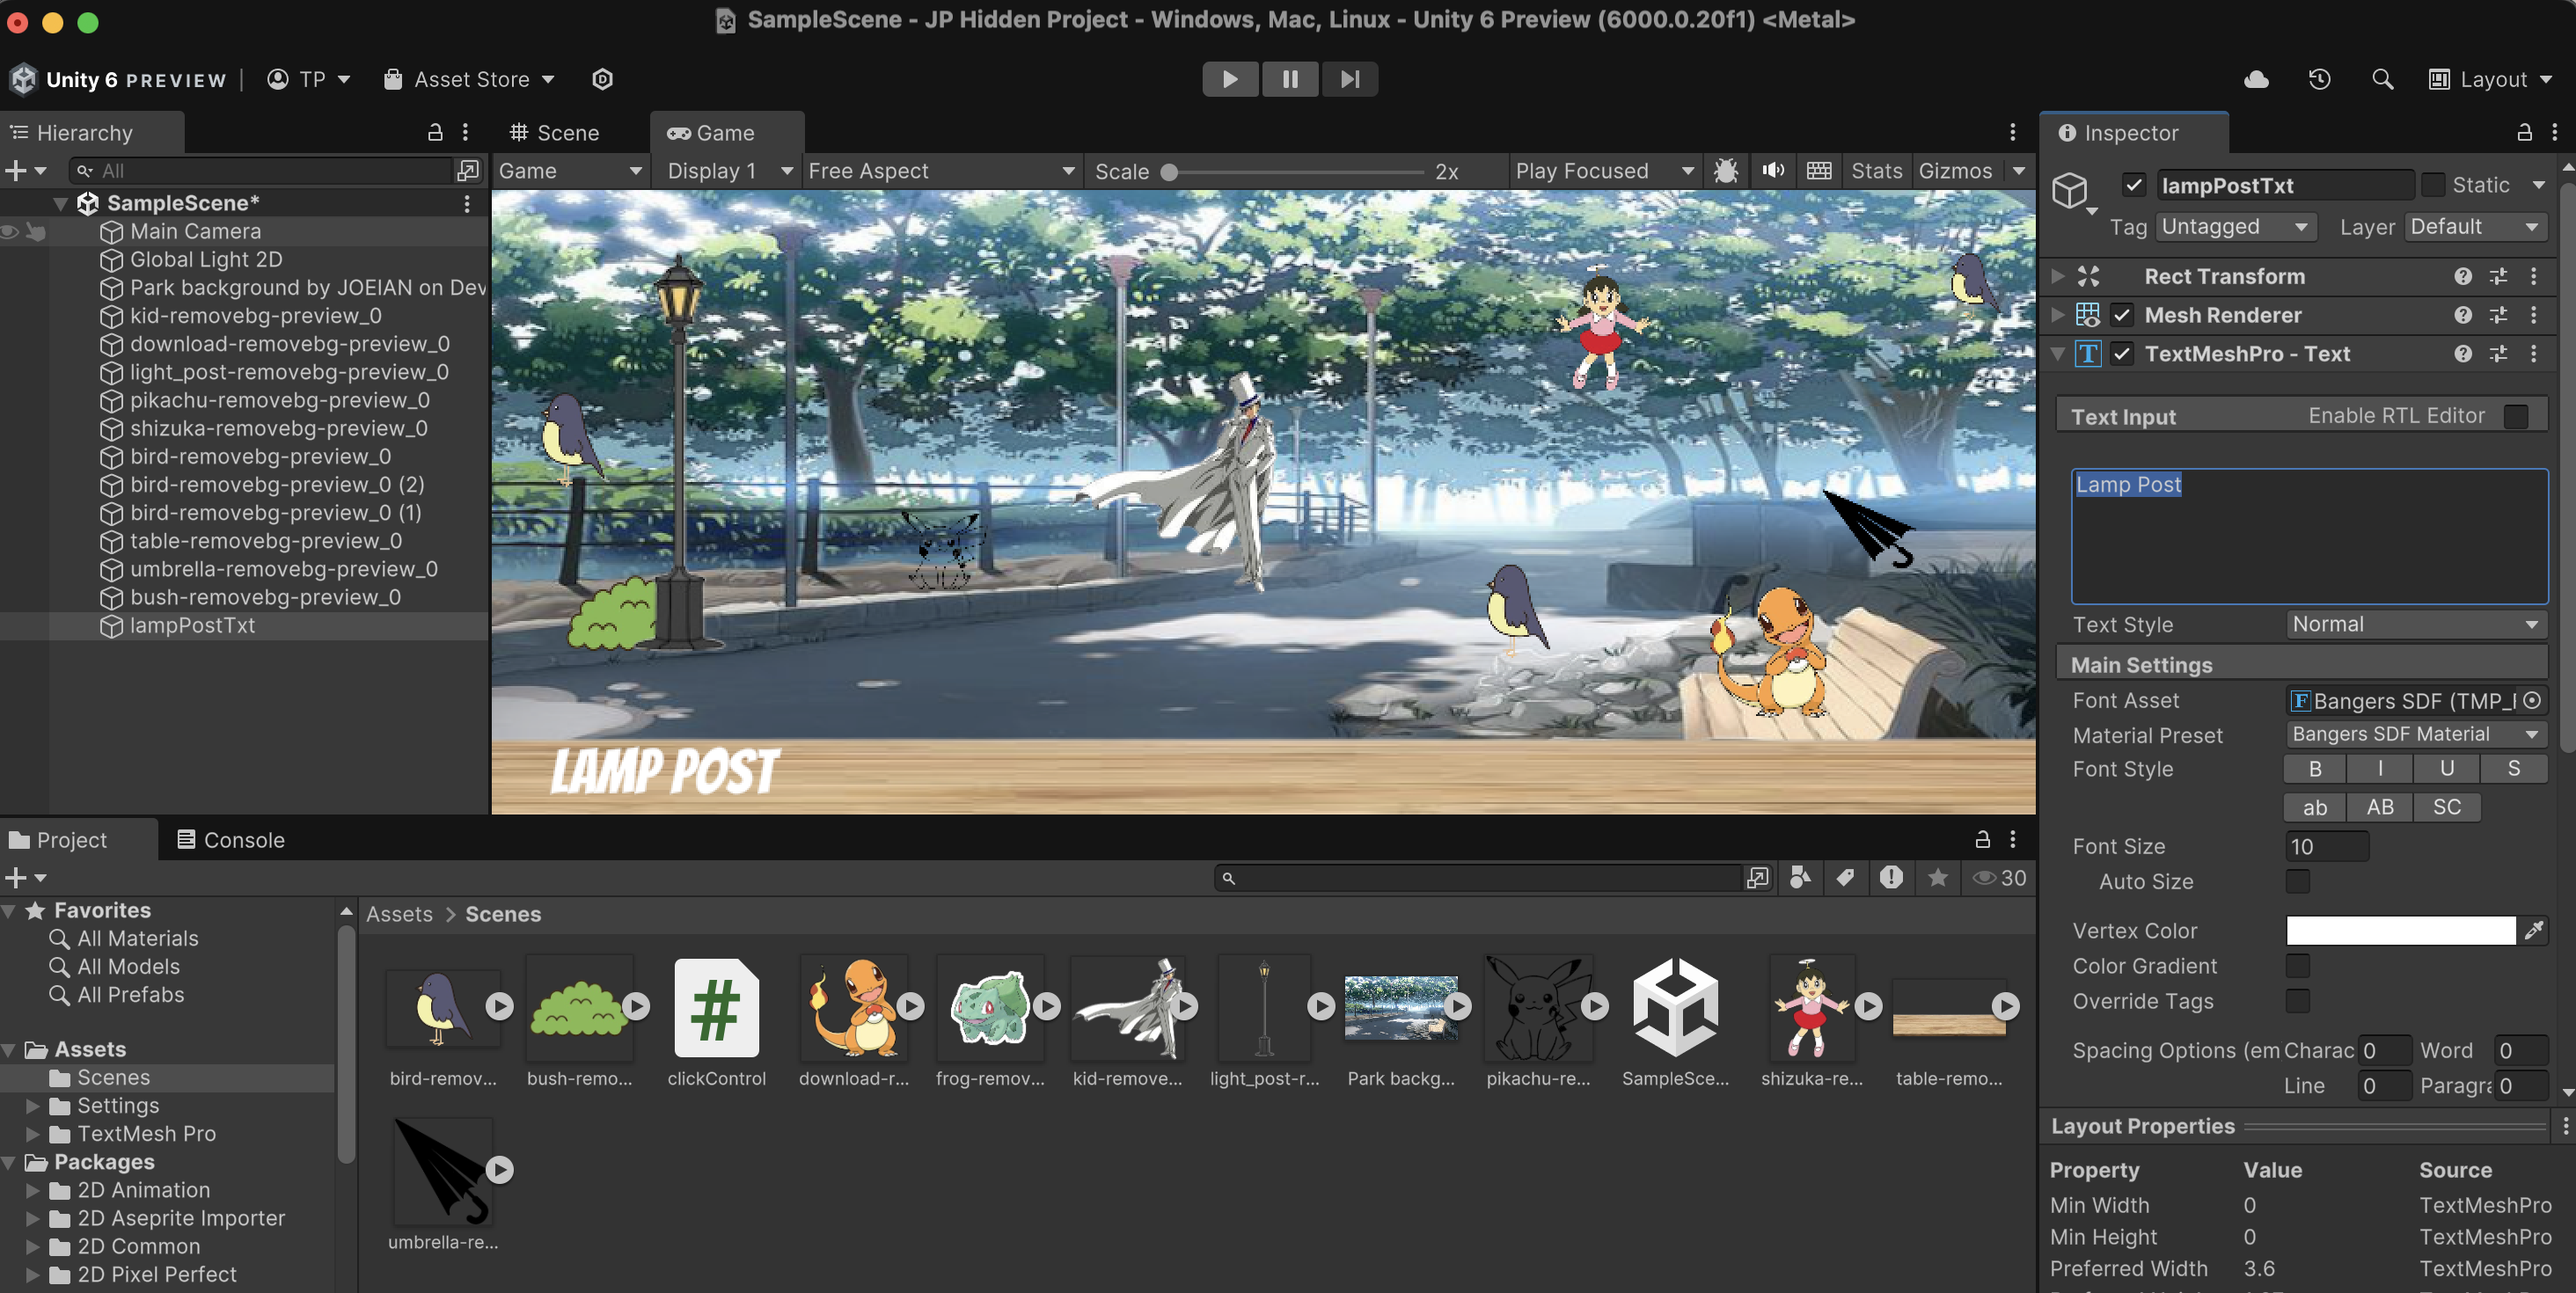Enable Auto Size checkbox
Image resolution: width=2576 pixels, height=1293 pixels.
2298,881
